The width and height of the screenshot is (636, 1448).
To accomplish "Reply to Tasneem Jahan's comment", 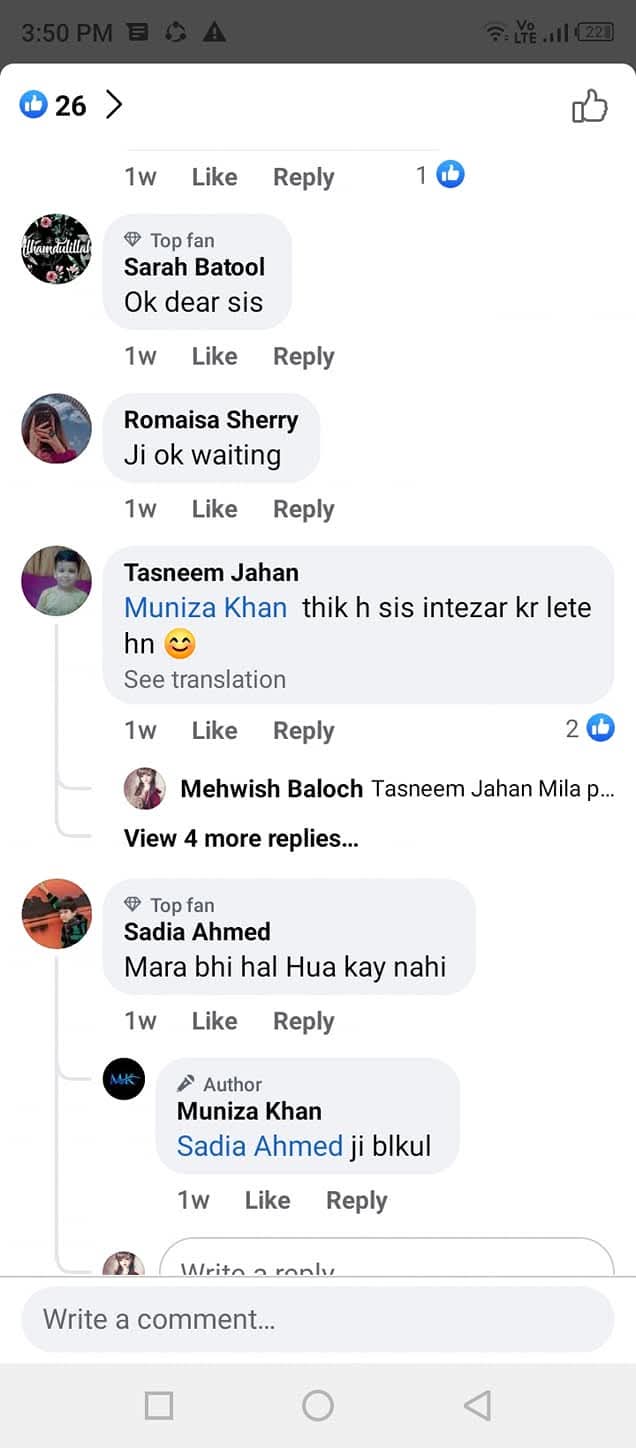I will click(x=304, y=732).
